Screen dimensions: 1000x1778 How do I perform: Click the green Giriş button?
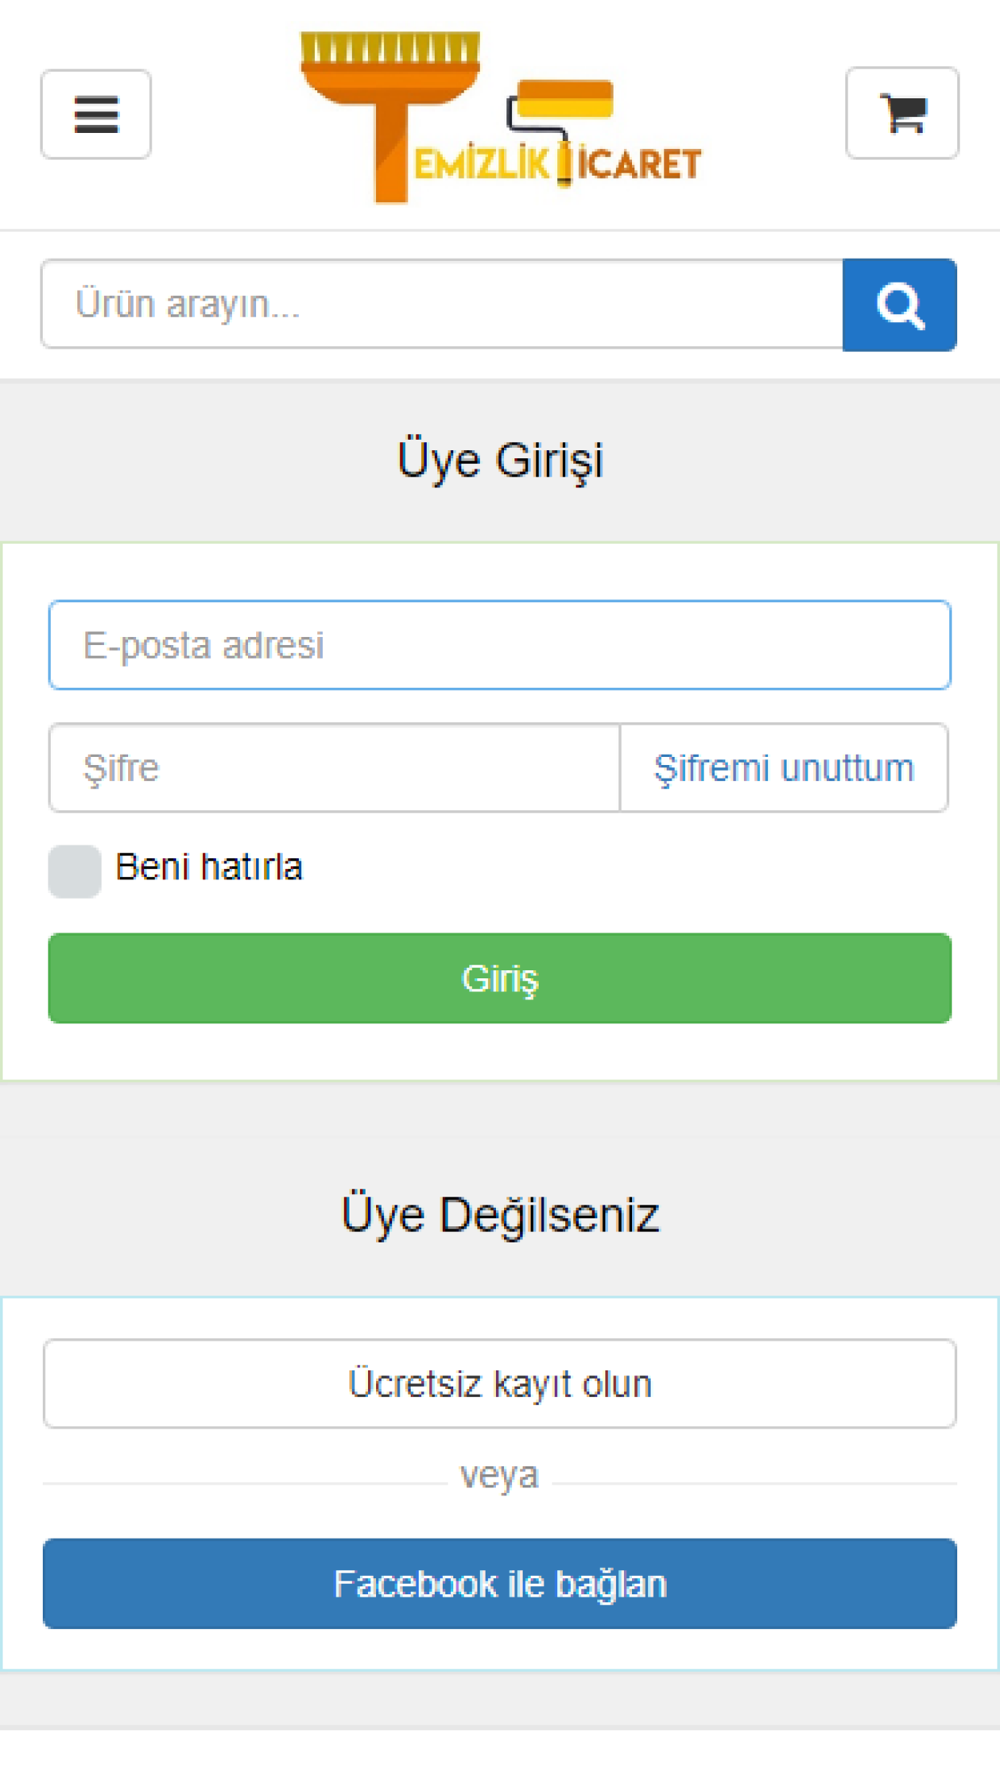click(x=500, y=978)
